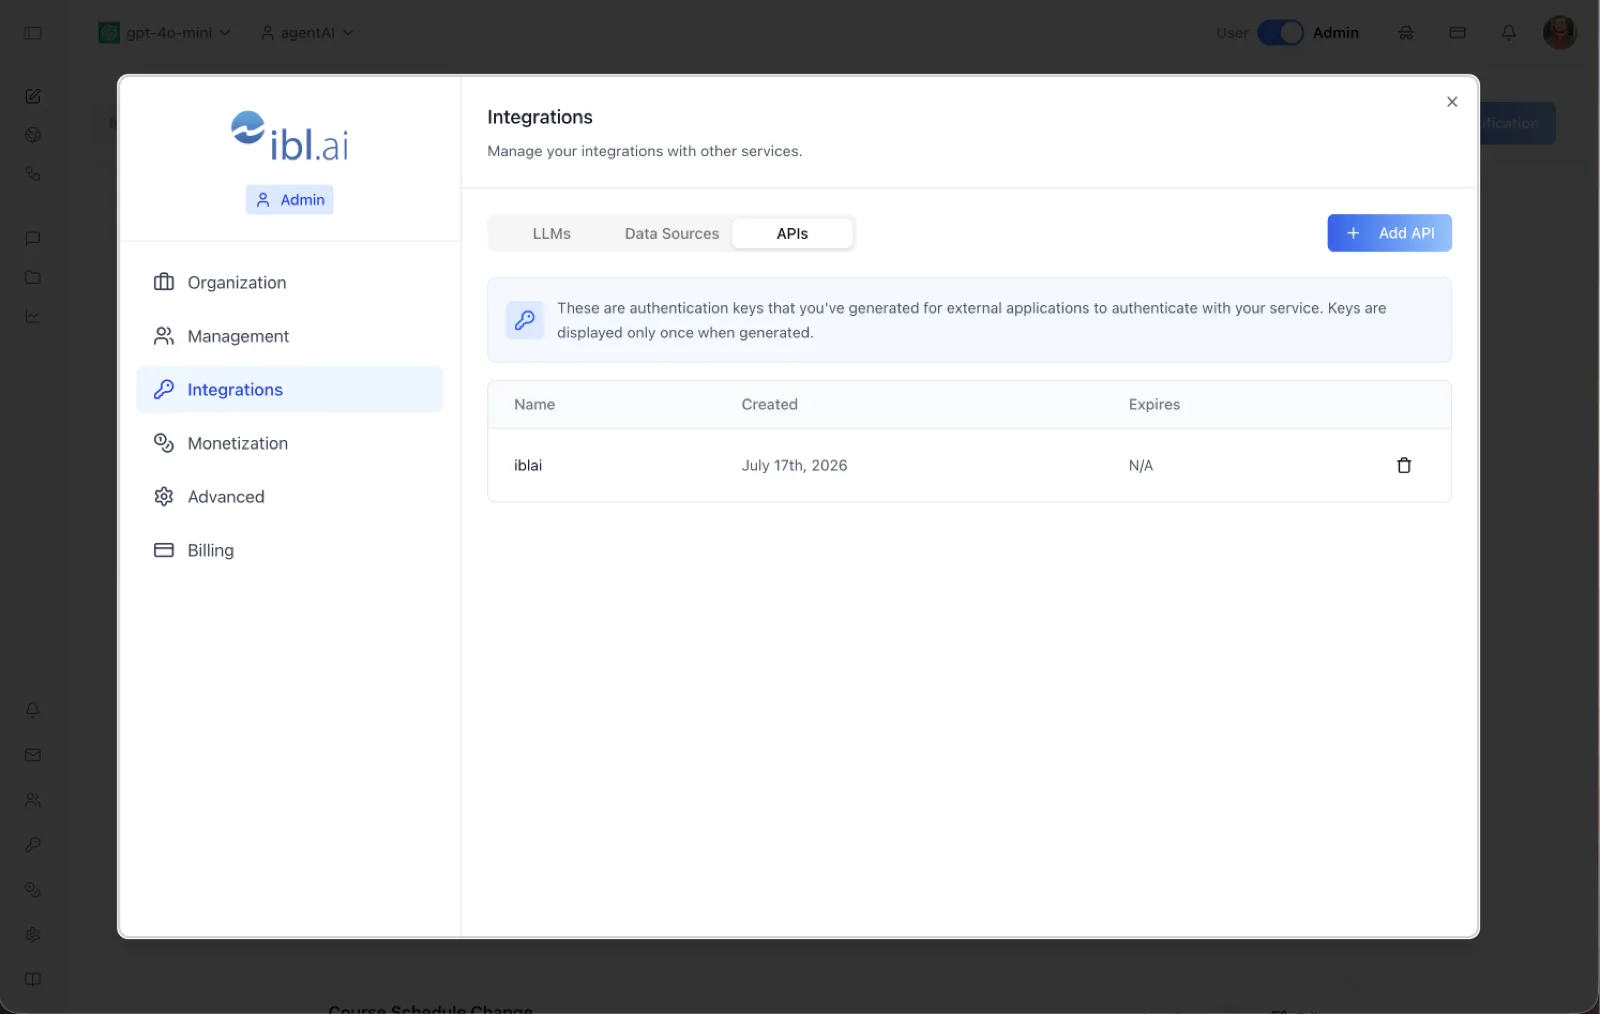Click the Expires column header
This screenshot has height=1014, width=1600.
(x=1154, y=404)
